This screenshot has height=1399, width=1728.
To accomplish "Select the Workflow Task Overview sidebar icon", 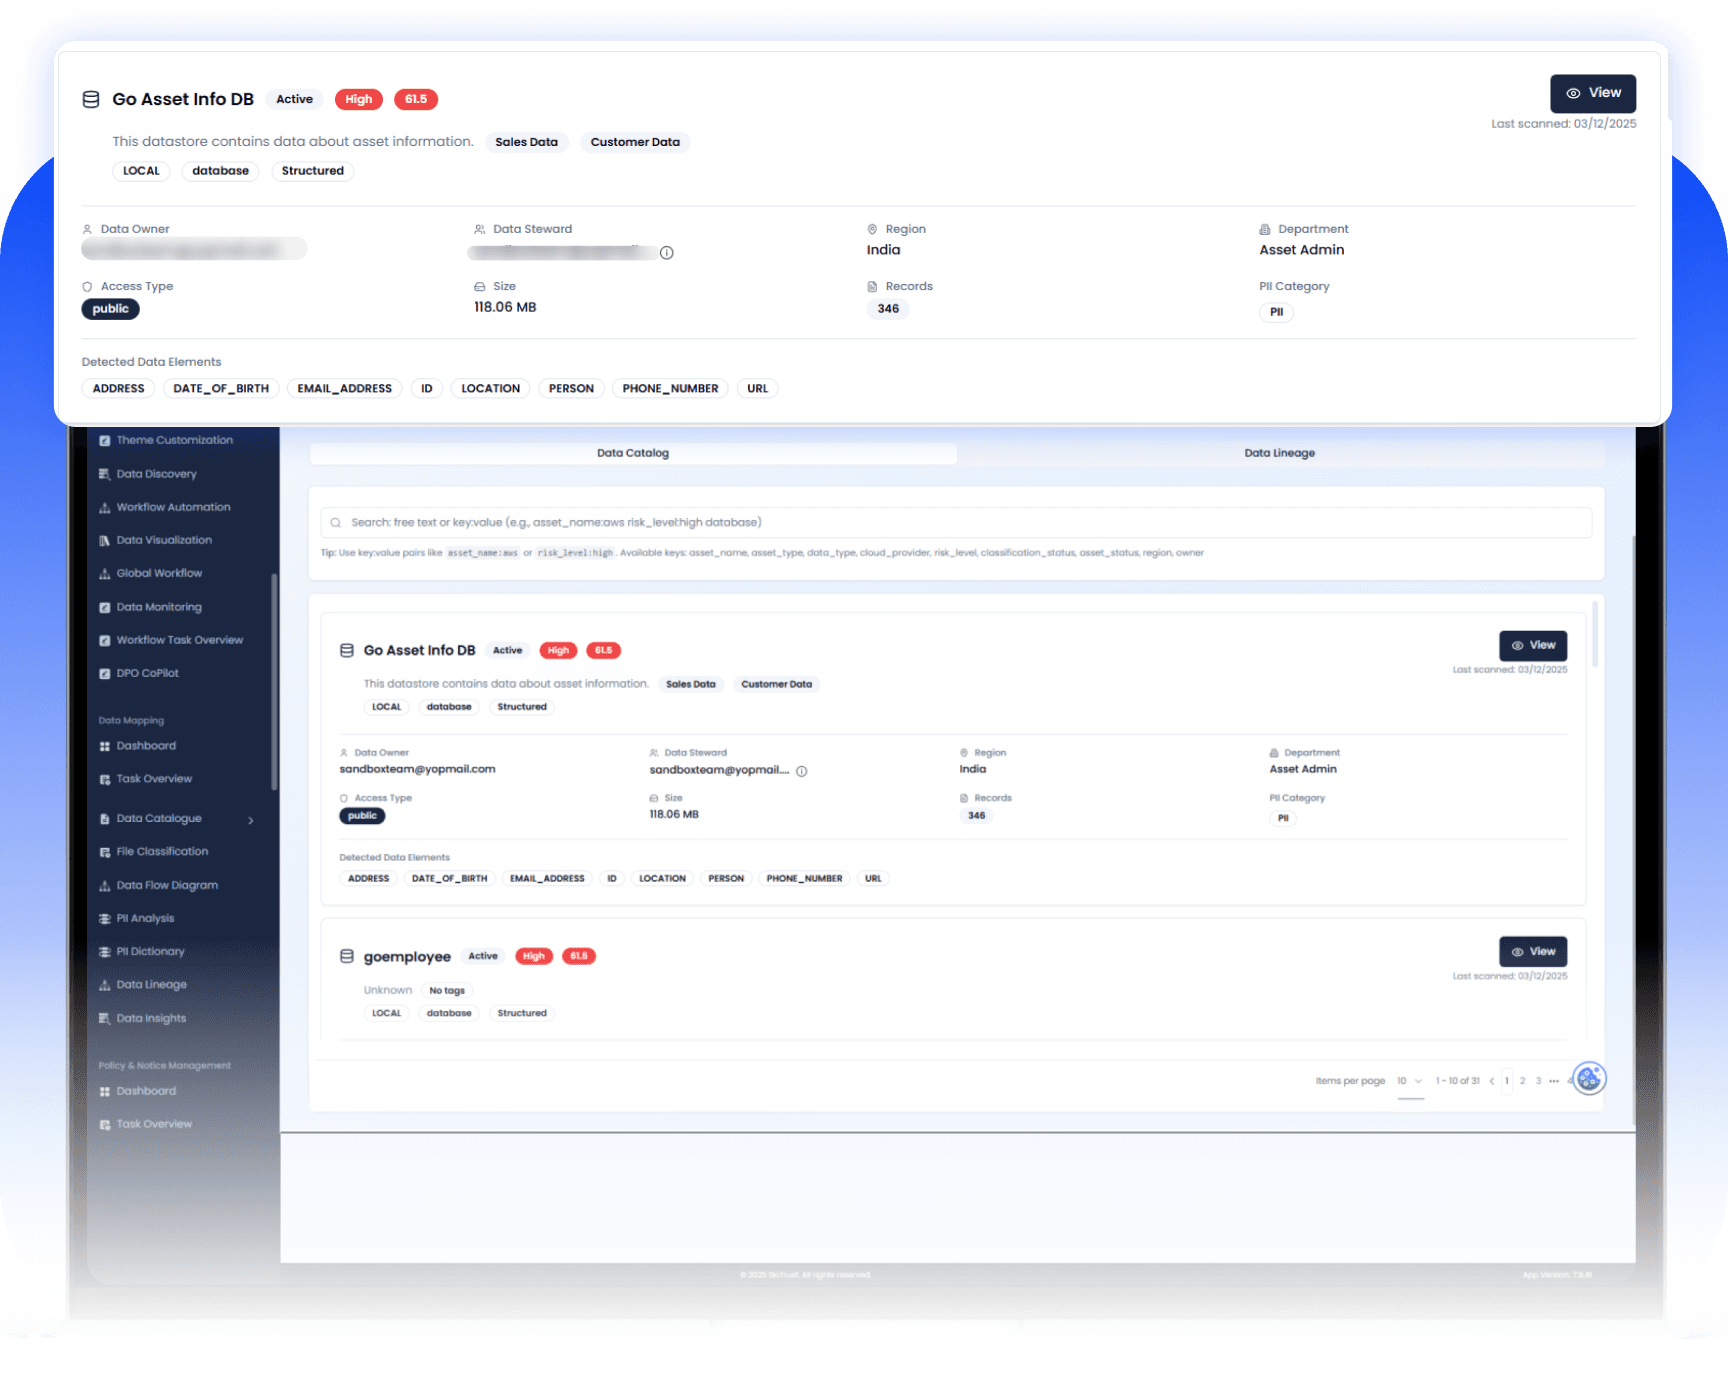I will pyautogui.click(x=105, y=641).
